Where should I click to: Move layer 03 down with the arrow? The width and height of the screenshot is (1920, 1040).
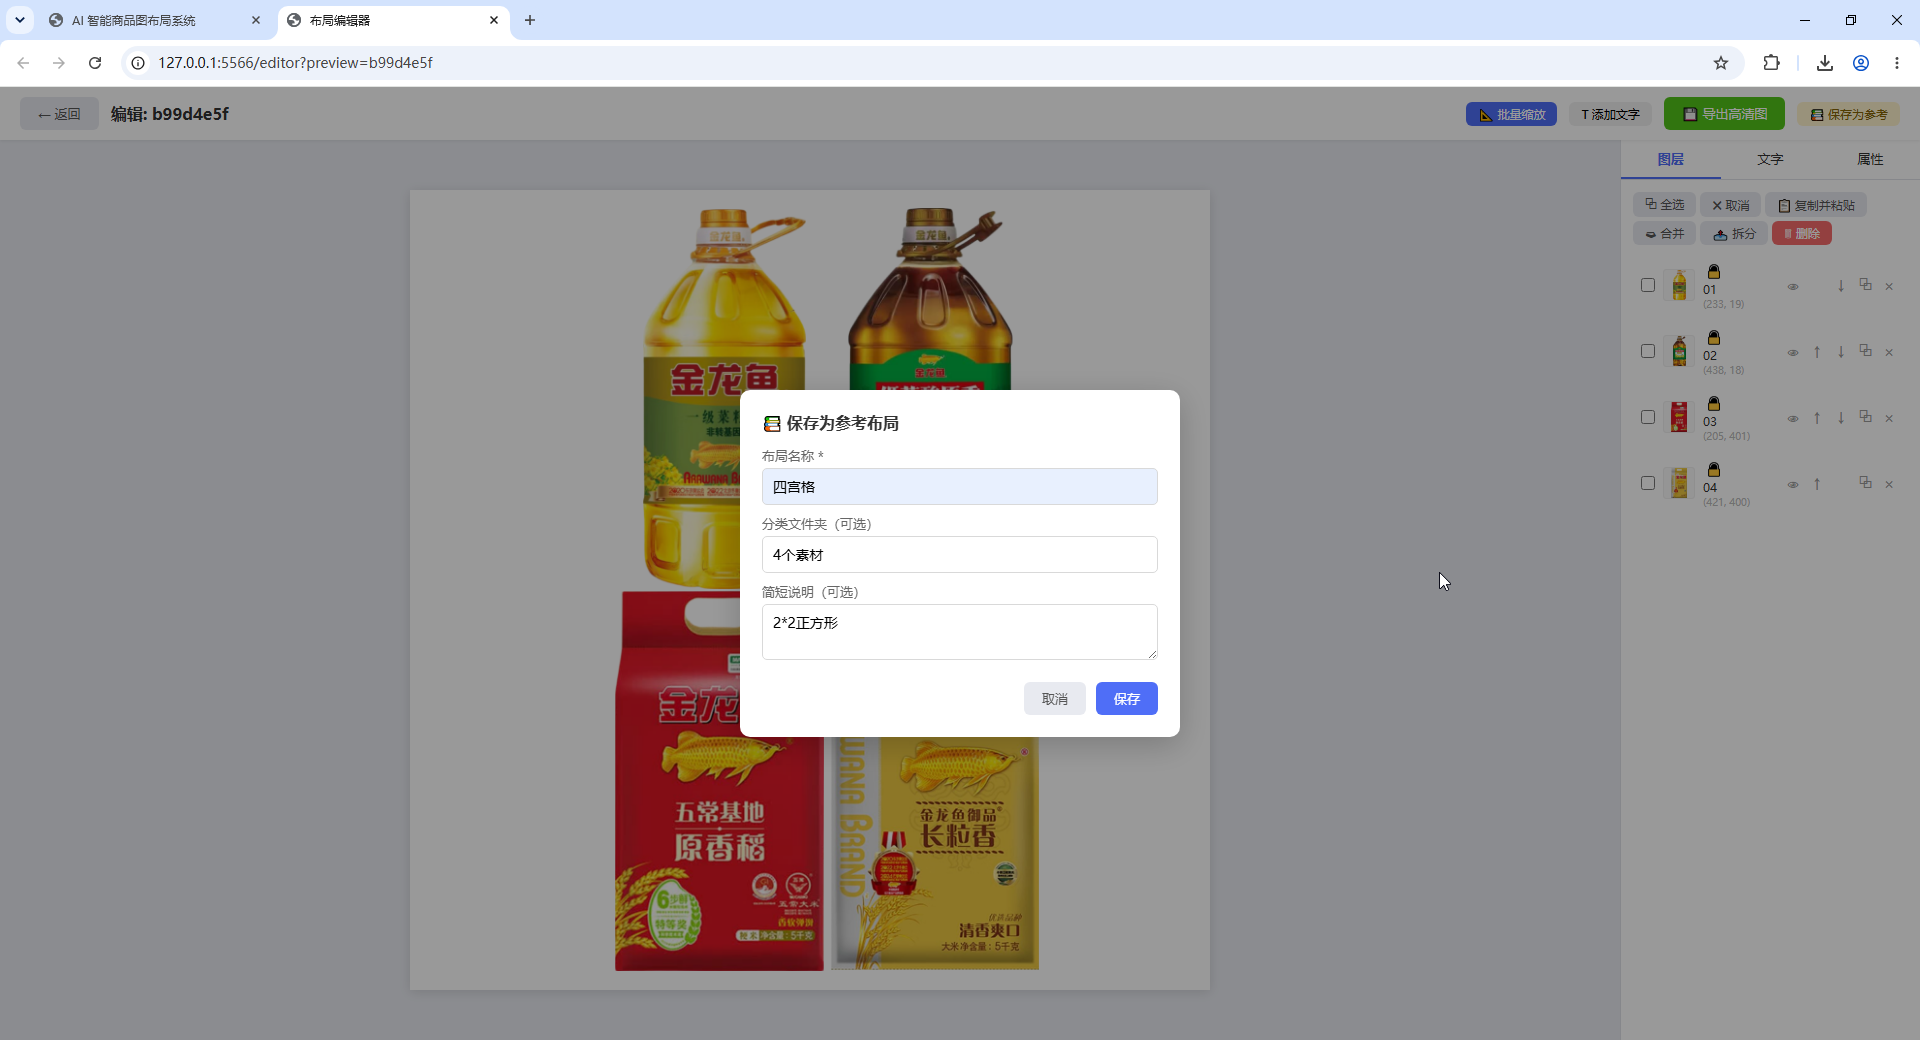pyautogui.click(x=1841, y=418)
